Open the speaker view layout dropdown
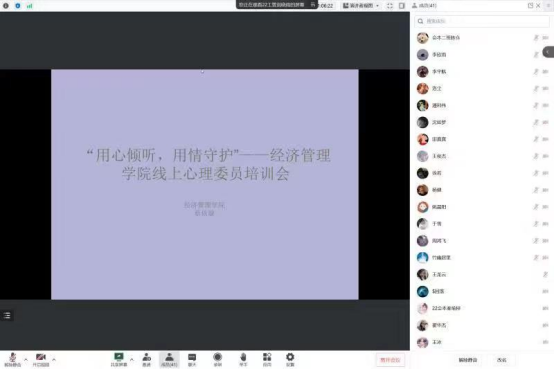This screenshot has height=369, width=554. (x=361, y=6)
